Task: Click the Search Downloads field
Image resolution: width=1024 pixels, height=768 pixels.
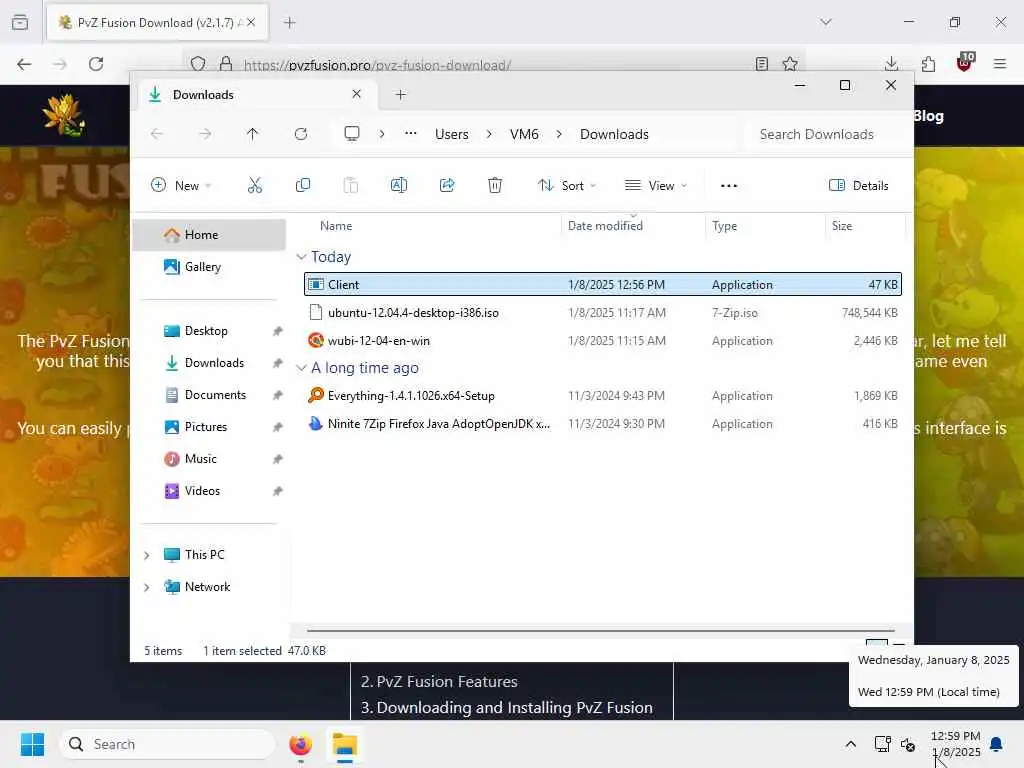Action: point(826,134)
